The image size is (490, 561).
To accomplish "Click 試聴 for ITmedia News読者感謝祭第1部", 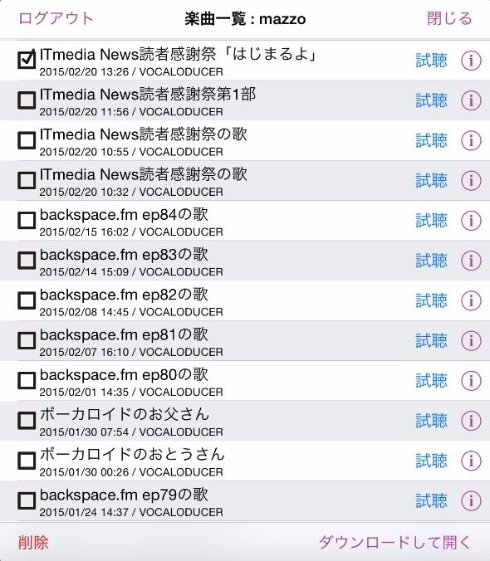I will [x=431, y=101].
